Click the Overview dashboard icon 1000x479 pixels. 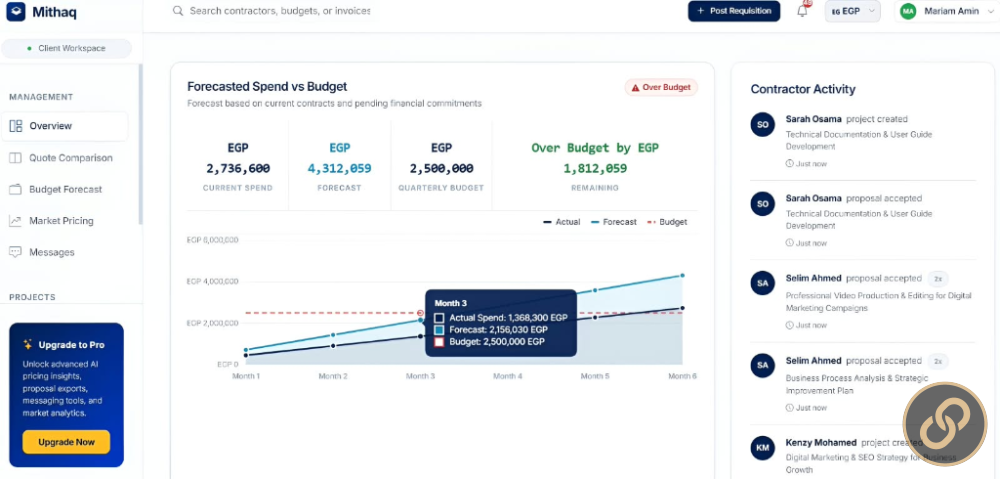(16, 126)
